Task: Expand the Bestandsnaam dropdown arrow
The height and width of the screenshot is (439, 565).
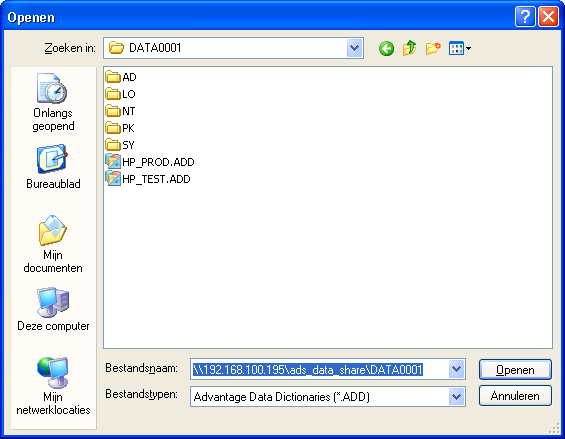Action: tap(457, 369)
